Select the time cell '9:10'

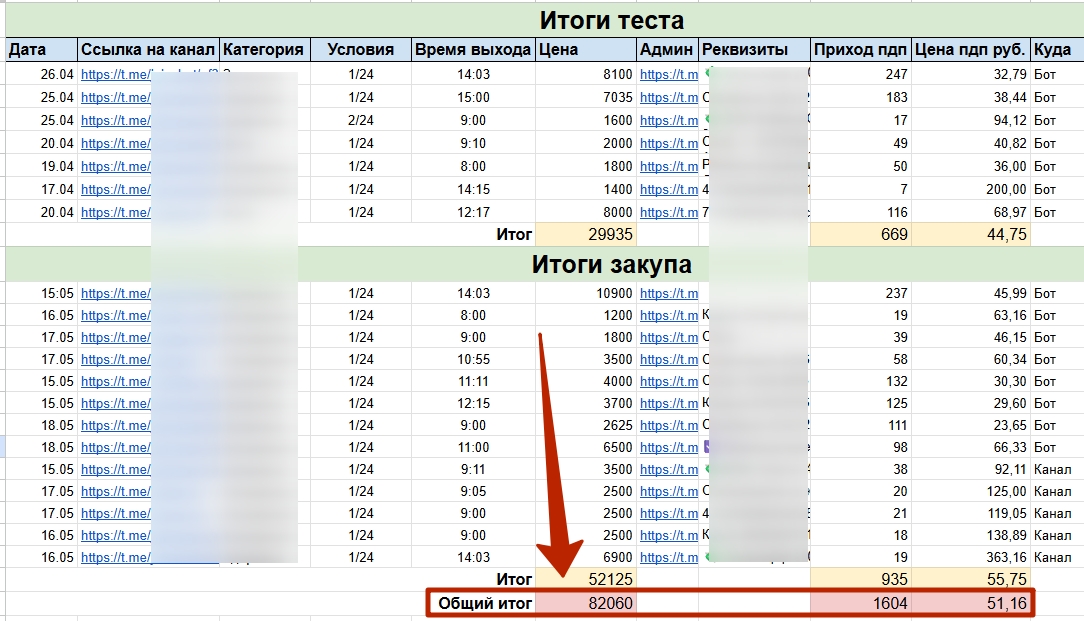[473, 143]
